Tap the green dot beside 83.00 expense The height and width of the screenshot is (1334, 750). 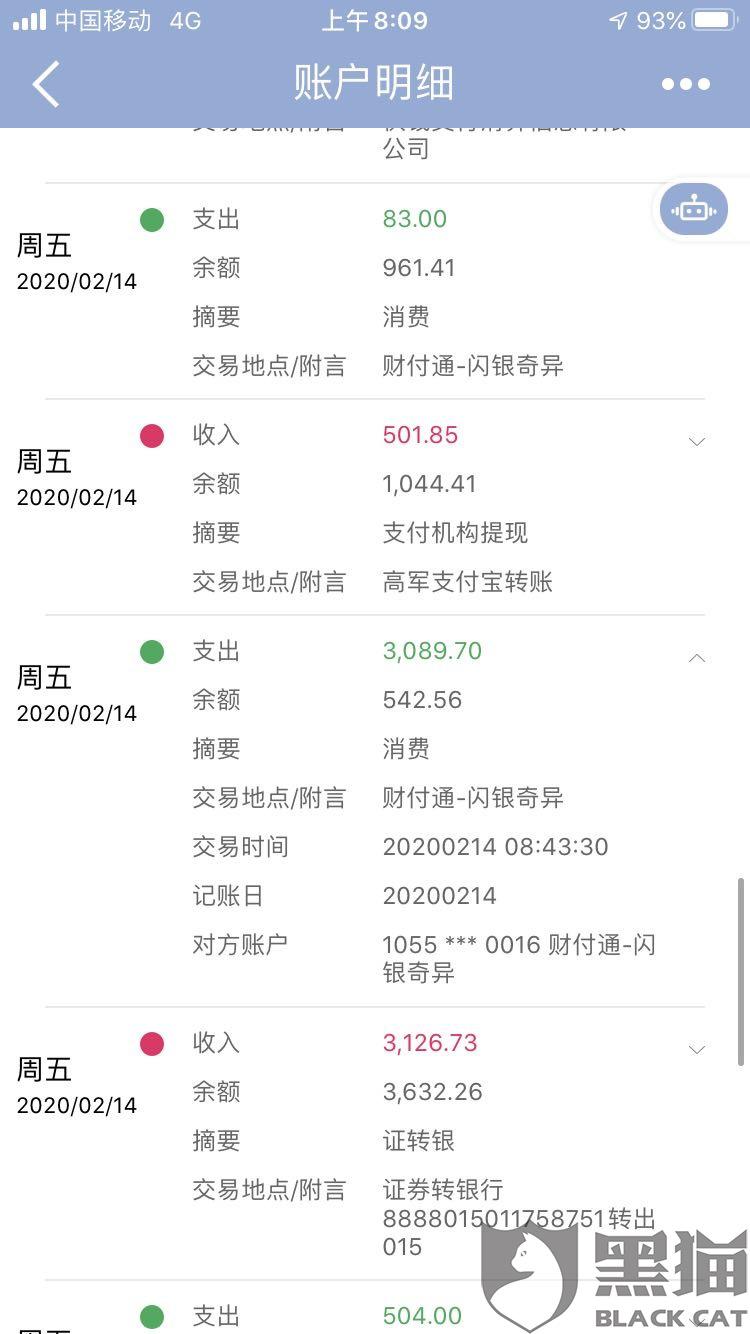pyautogui.click(x=152, y=220)
